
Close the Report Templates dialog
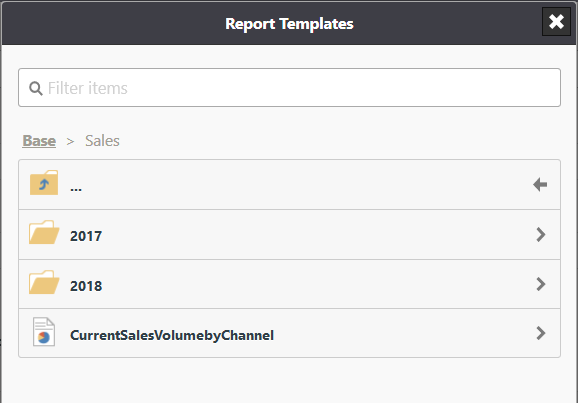(556, 22)
